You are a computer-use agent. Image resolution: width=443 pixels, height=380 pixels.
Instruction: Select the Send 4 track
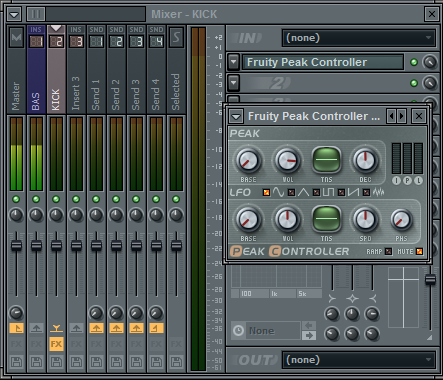point(156,69)
